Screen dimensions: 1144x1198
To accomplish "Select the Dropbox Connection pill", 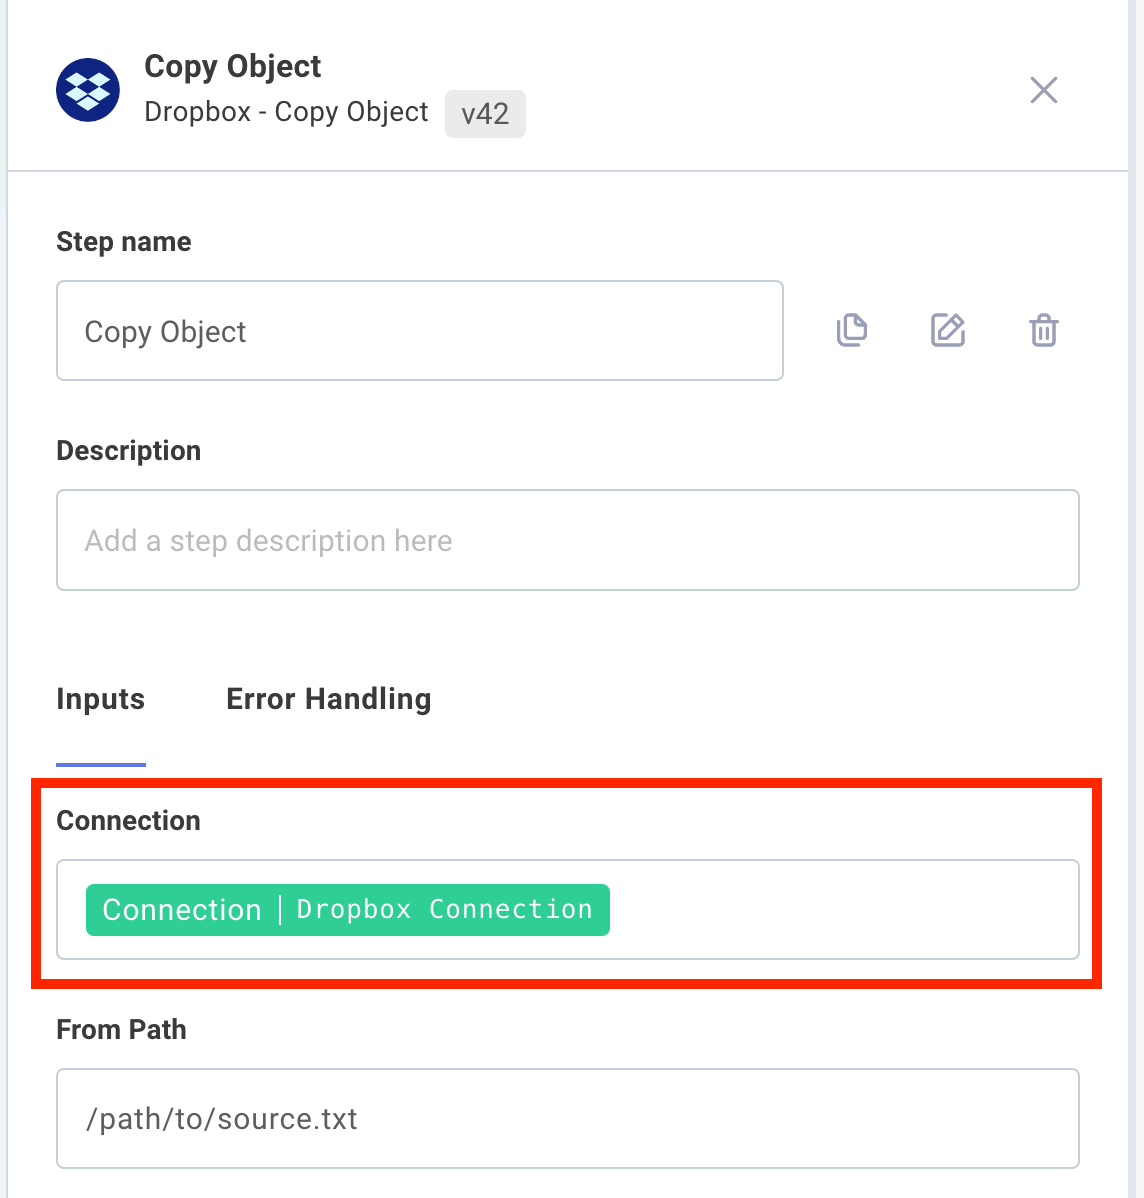I will 347,909.
